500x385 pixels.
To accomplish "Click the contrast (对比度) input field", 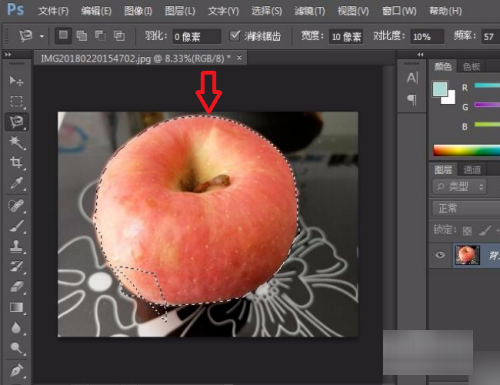I will [x=427, y=36].
